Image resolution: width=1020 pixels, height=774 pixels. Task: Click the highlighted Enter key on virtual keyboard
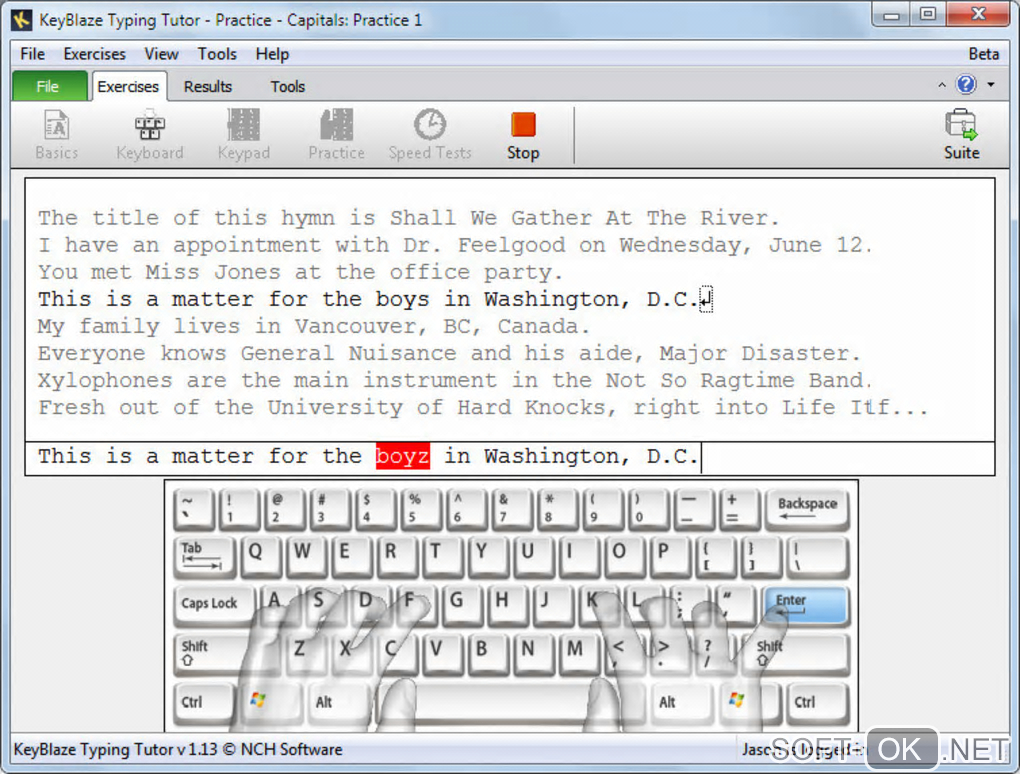806,605
